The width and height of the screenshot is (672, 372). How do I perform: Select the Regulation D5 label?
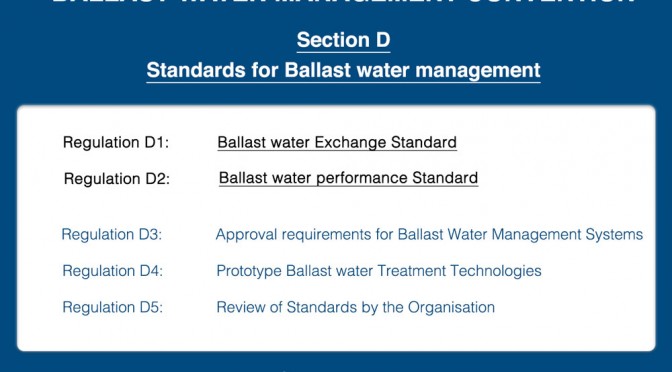click(113, 307)
